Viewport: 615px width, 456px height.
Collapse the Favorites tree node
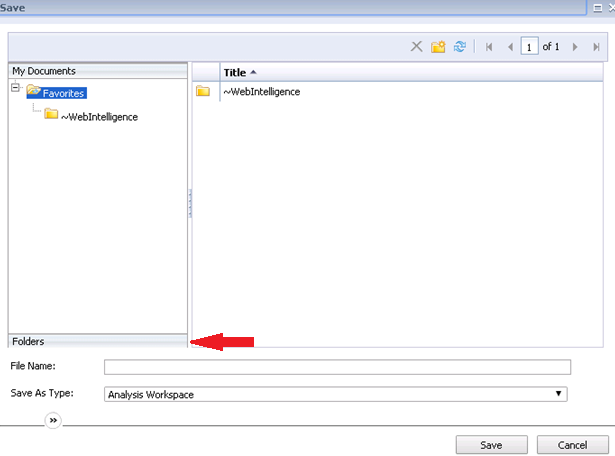pyautogui.click(x=16, y=88)
